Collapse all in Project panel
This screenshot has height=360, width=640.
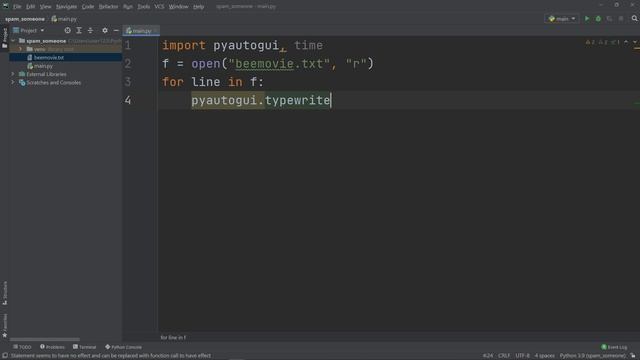click(90, 30)
